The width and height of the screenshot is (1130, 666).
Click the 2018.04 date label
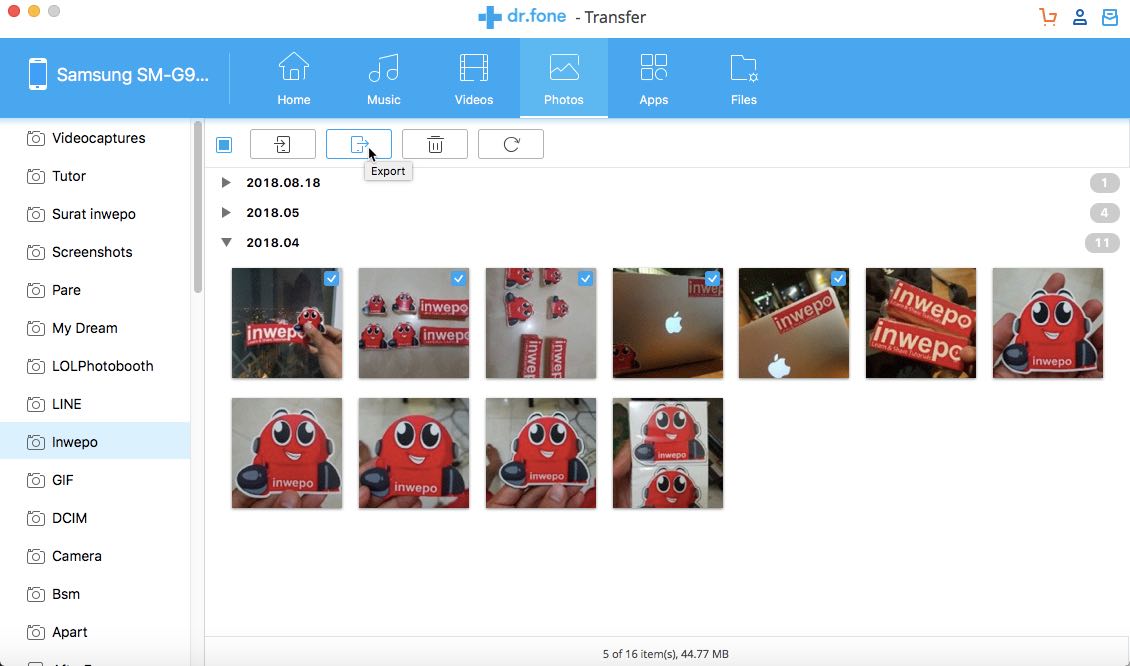[x=272, y=243]
